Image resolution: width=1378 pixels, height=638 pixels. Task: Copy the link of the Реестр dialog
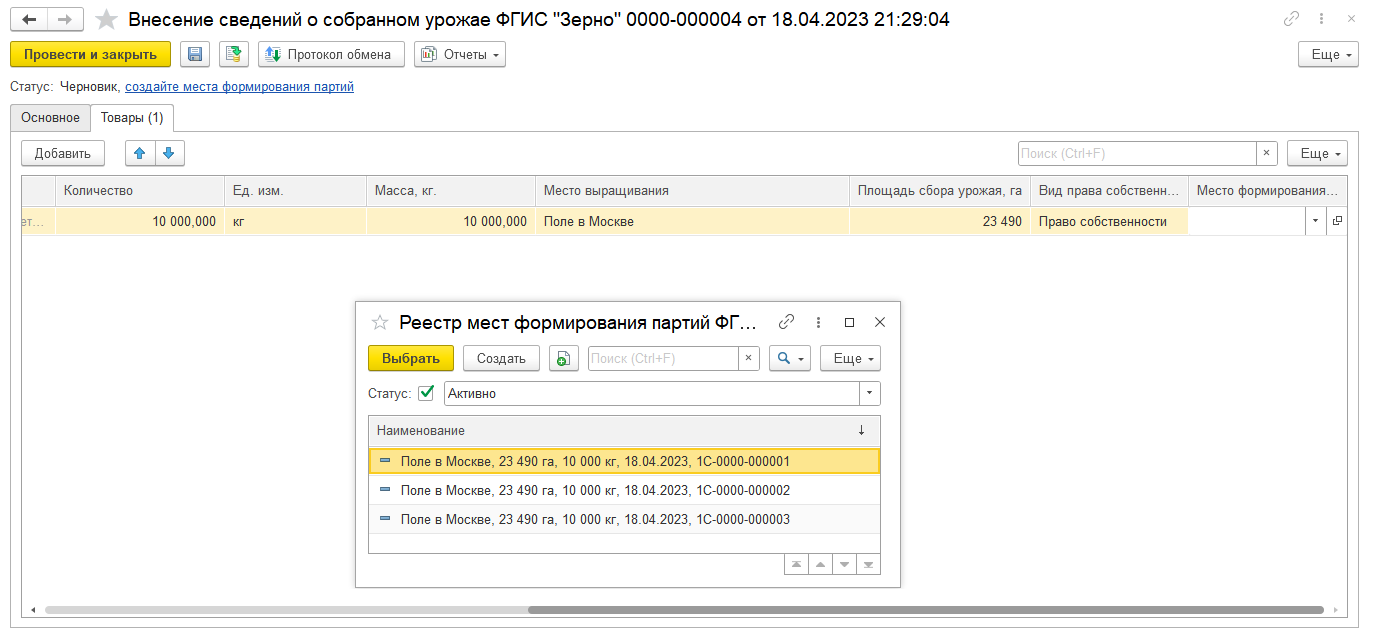click(787, 322)
